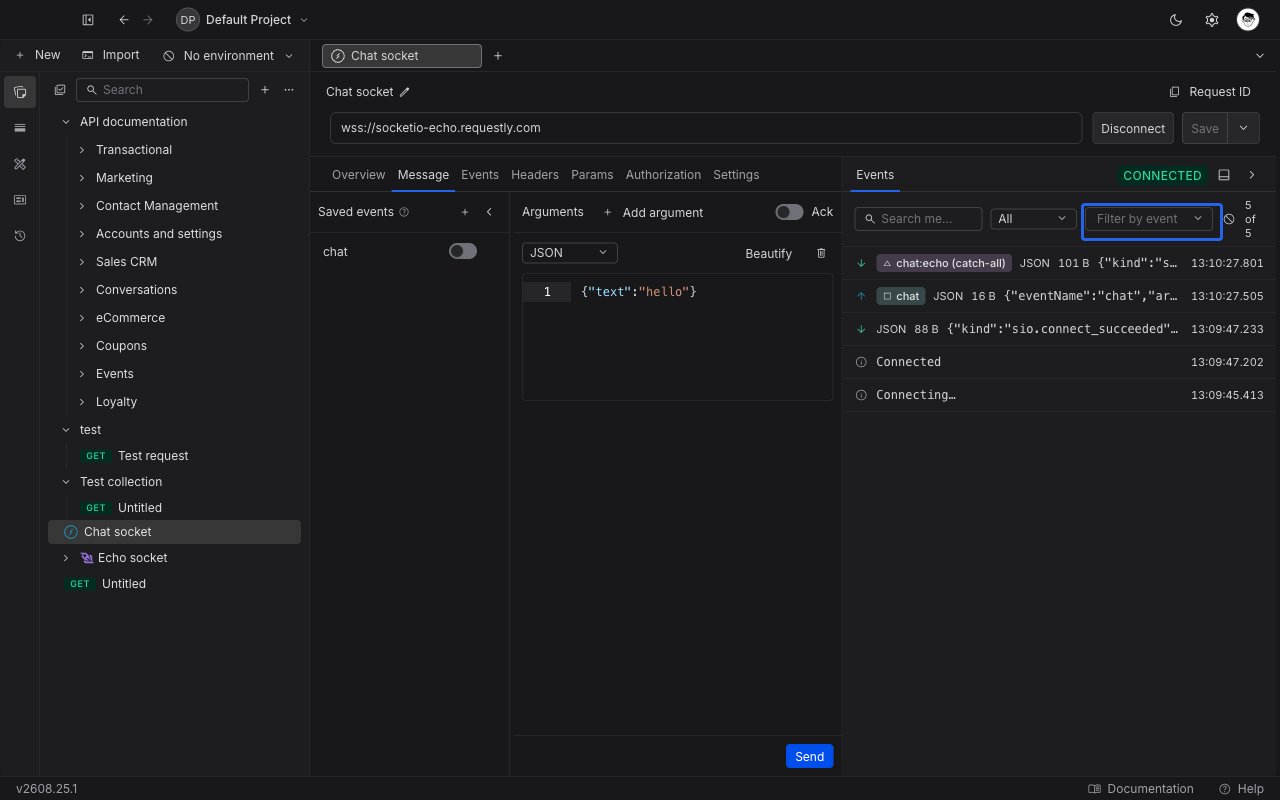
Task: Click the Saved events help icon
Action: coord(404,212)
